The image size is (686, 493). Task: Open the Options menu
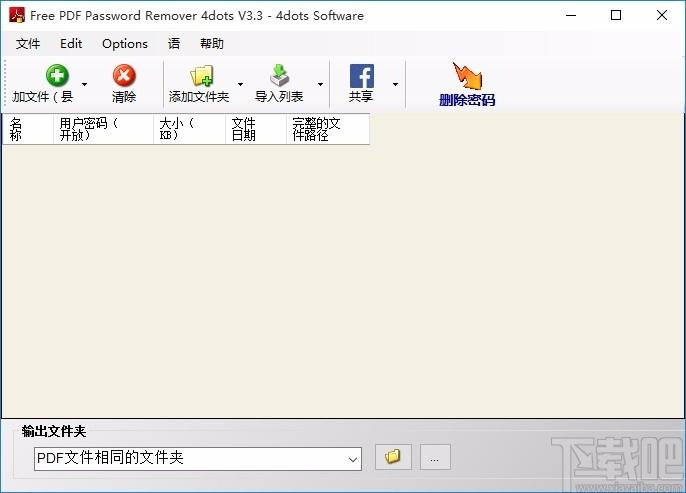tap(125, 43)
